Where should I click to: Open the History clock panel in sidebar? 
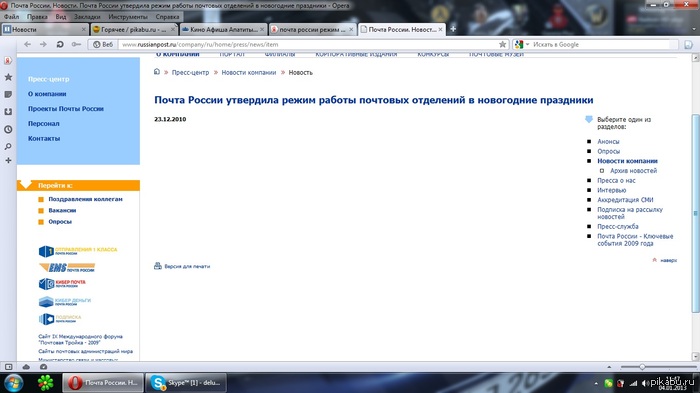point(8,130)
